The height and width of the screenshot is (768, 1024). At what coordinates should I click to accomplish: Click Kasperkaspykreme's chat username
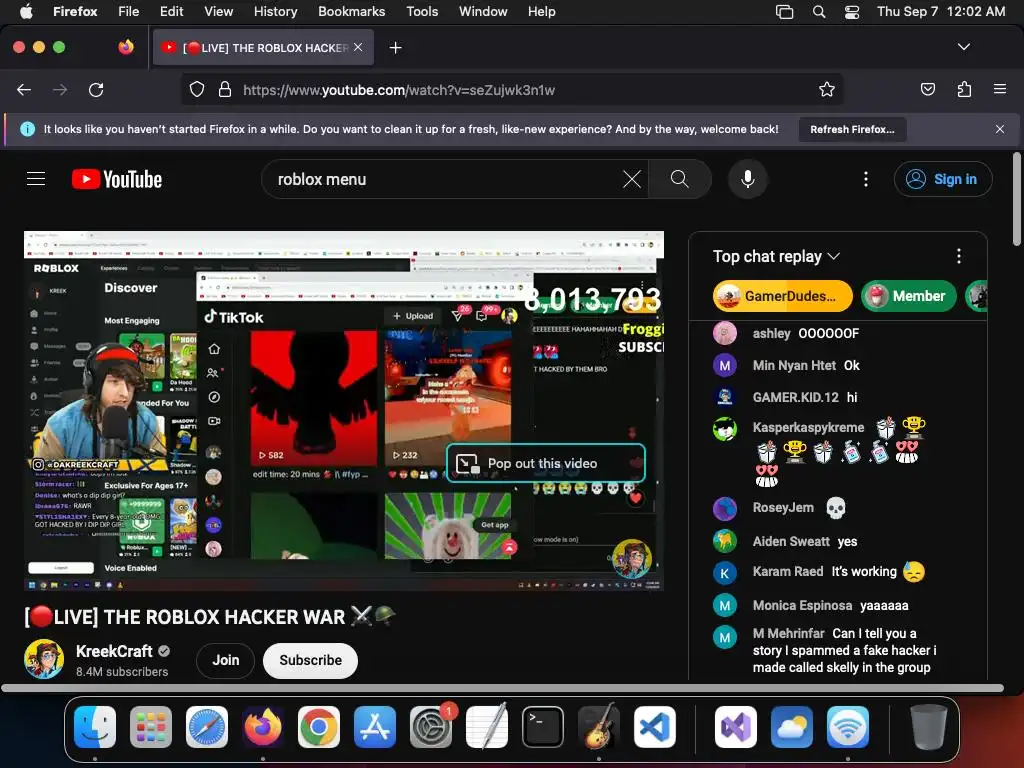point(808,427)
